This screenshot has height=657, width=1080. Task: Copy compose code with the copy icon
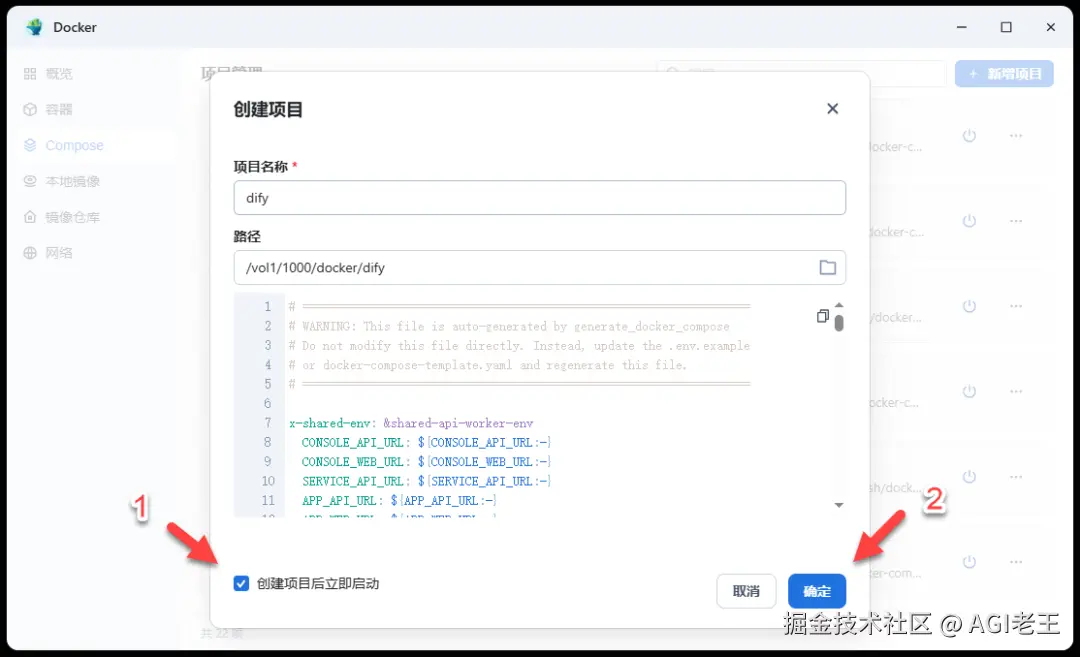(822, 316)
